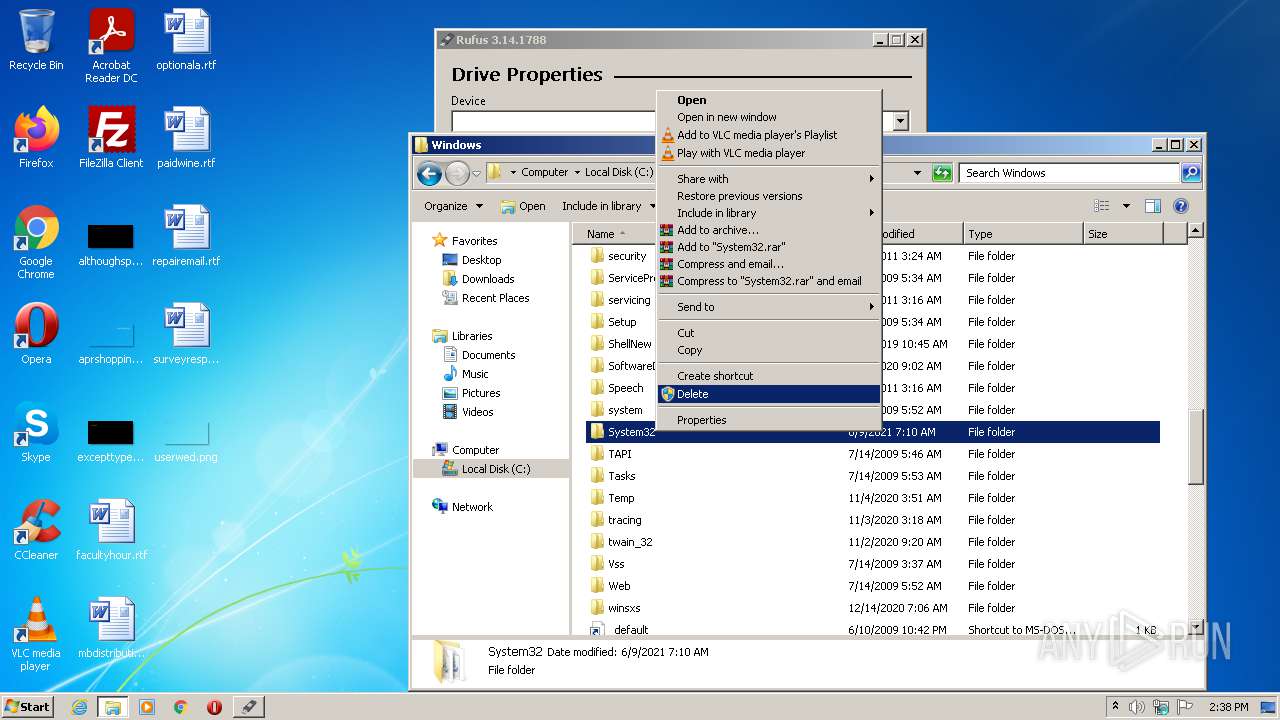Click Explorer forward navigation arrow
The image size is (1280, 720).
pos(457,173)
